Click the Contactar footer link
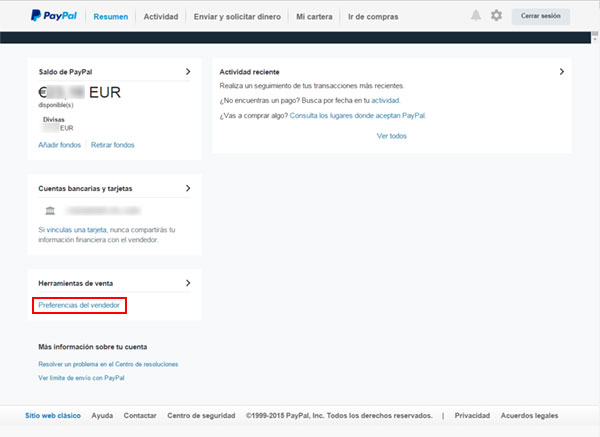The image size is (600, 437). (x=140, y=416)
